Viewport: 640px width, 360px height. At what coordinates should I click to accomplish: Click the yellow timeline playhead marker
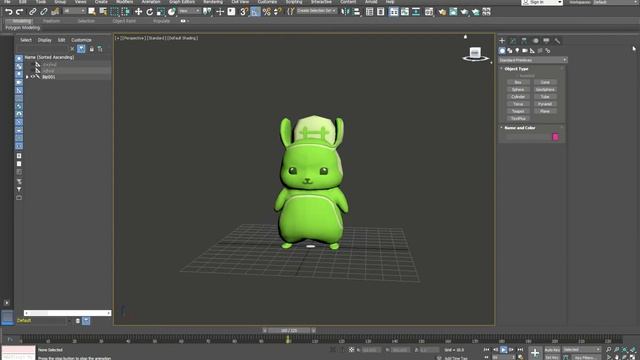[288, 339]
